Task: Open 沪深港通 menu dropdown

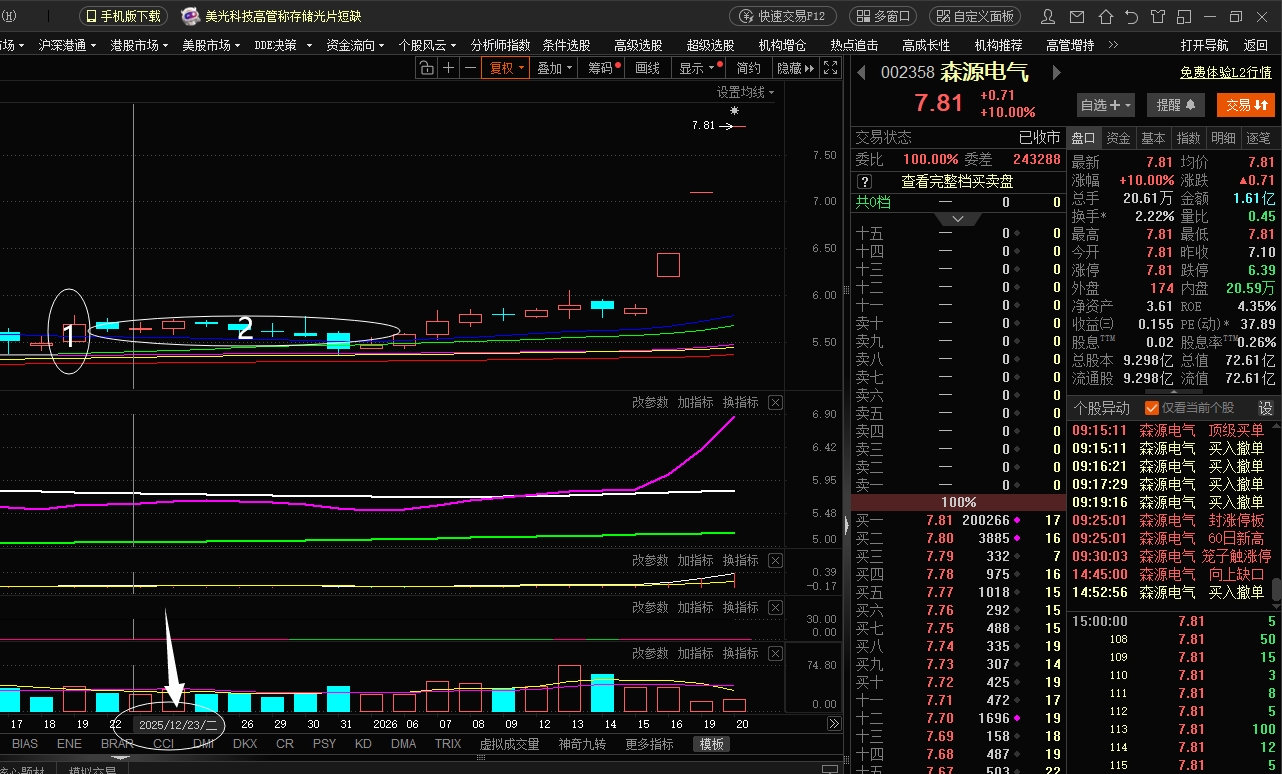Action: tap(68, 45)
